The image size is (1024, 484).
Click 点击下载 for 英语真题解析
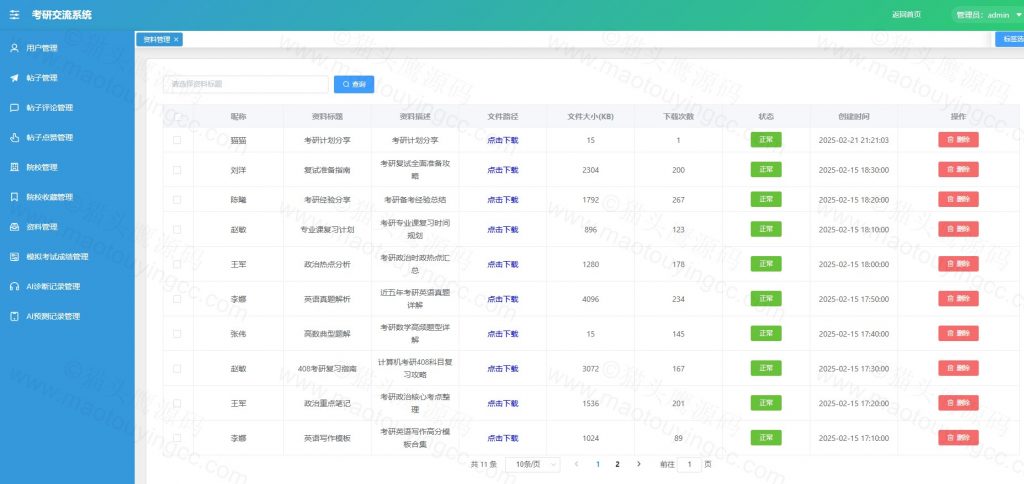502,299
